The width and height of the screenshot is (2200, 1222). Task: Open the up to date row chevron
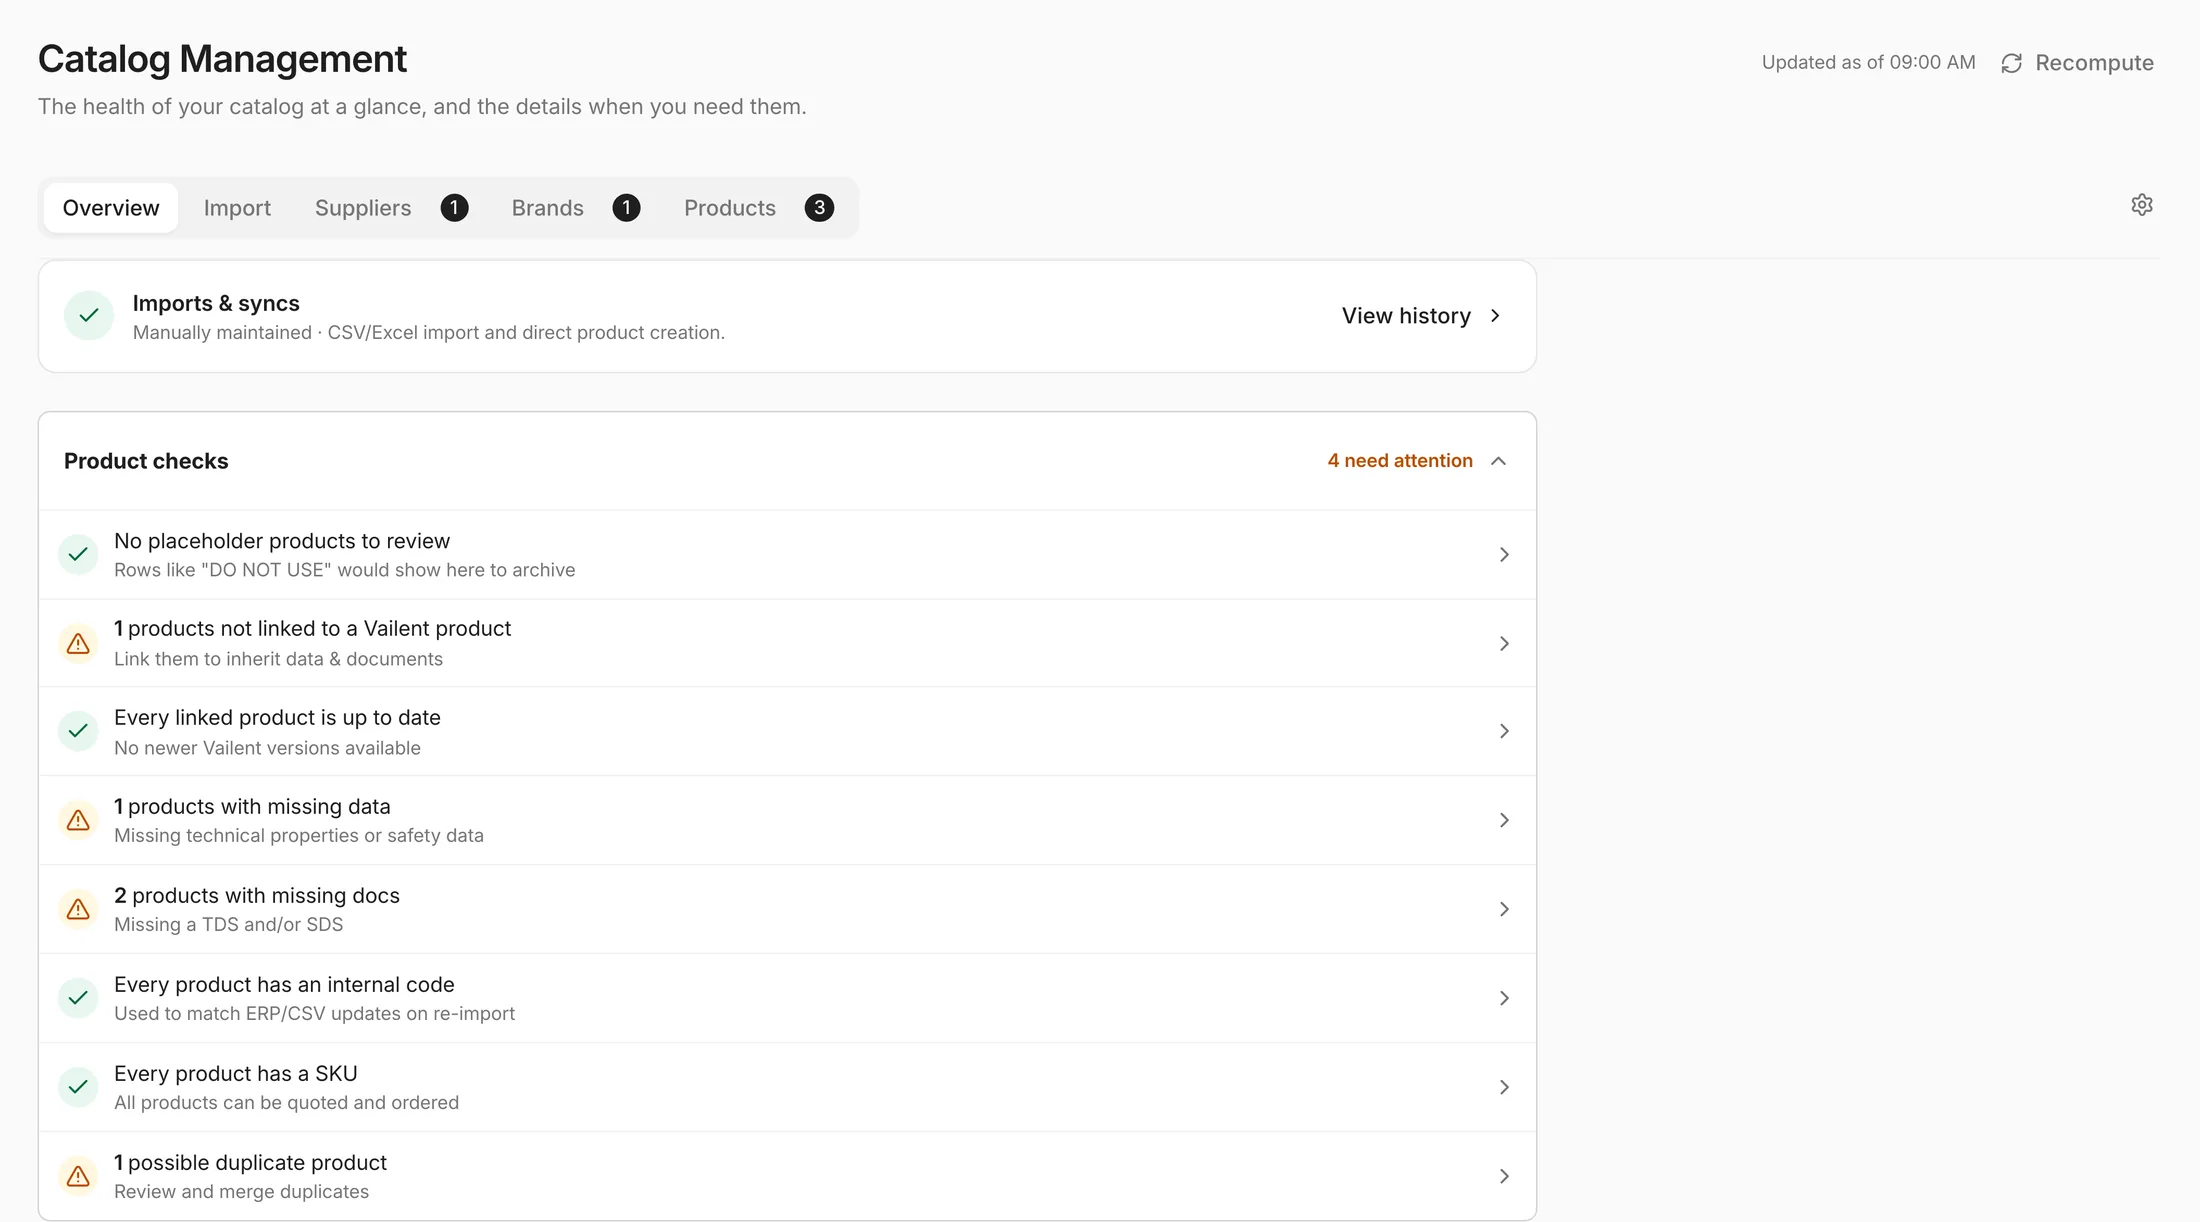point(1504,731)
